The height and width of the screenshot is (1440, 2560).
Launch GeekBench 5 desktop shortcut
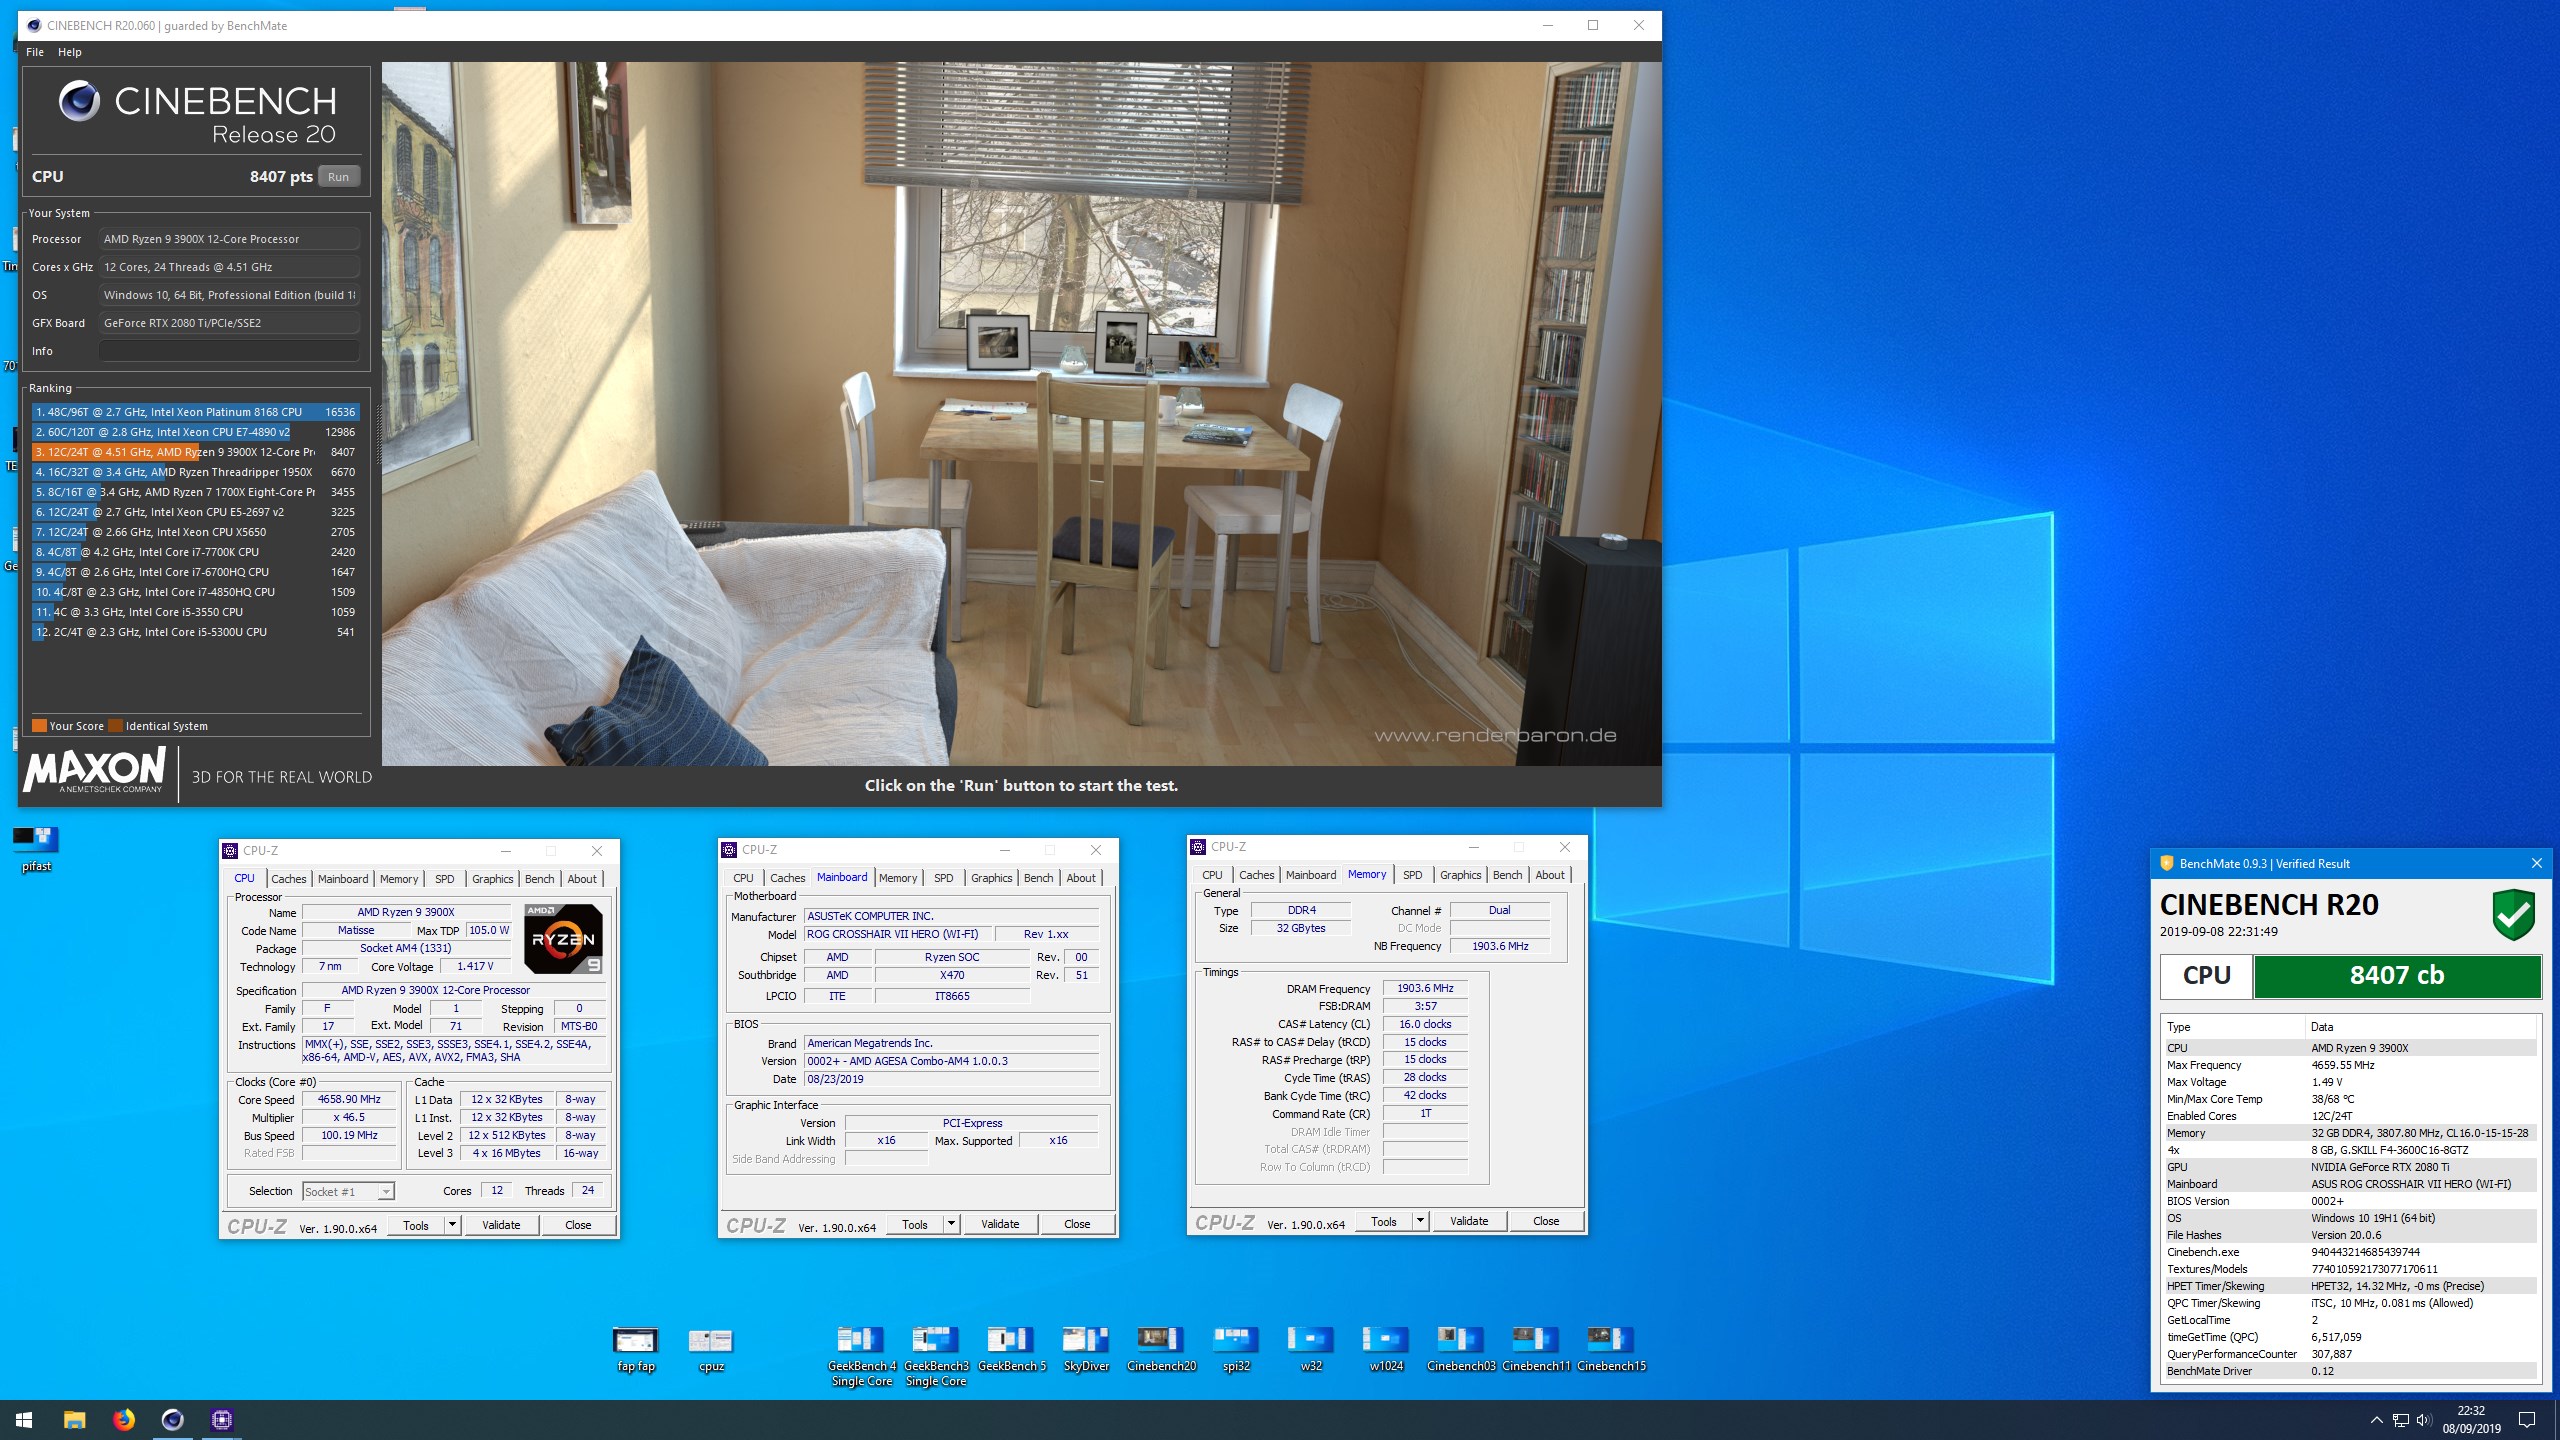[1011, 1349]
